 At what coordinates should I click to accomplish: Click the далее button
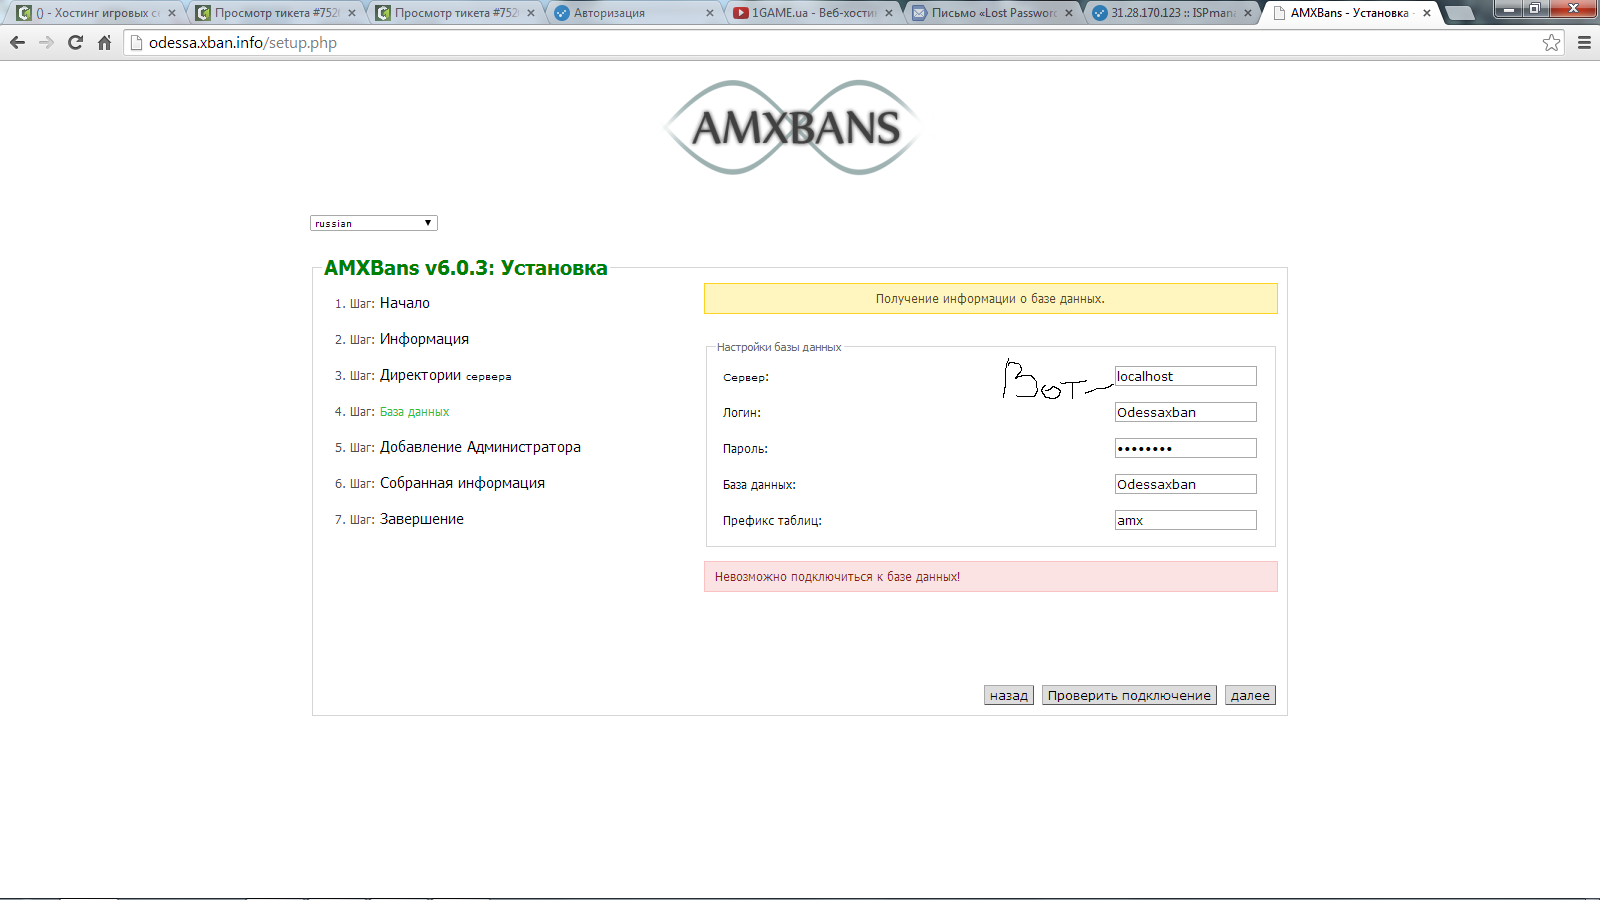1250,695
